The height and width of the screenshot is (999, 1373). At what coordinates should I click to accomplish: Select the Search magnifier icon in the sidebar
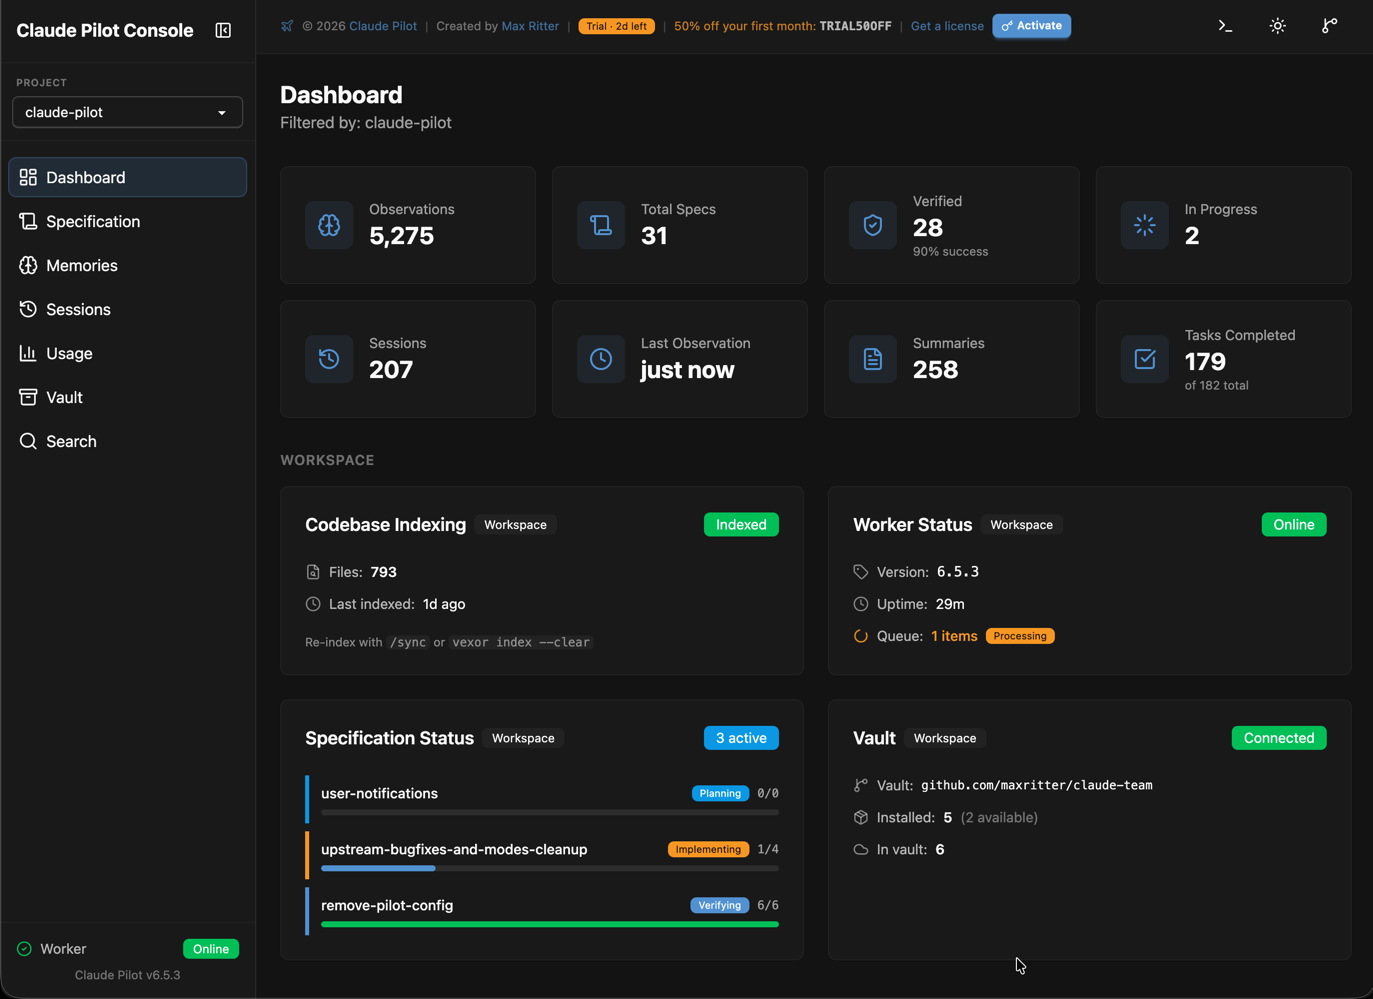(27, 441)
